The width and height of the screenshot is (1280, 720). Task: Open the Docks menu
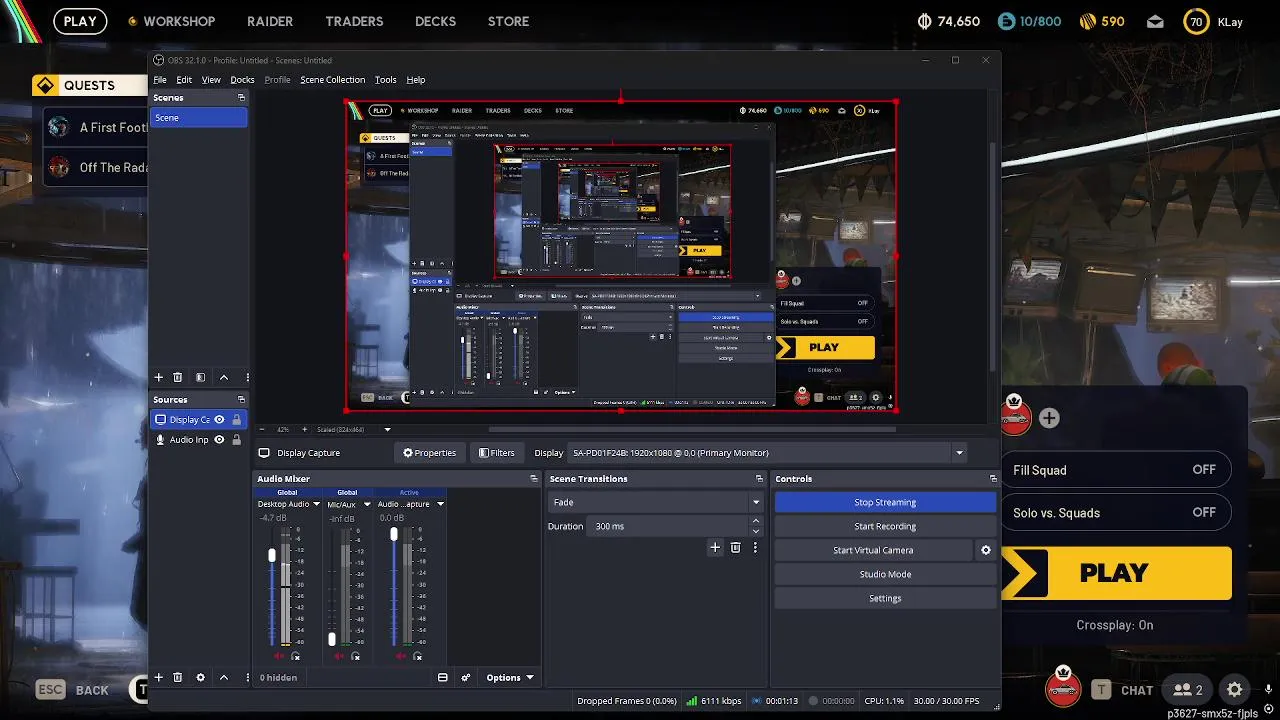(242, 80)
